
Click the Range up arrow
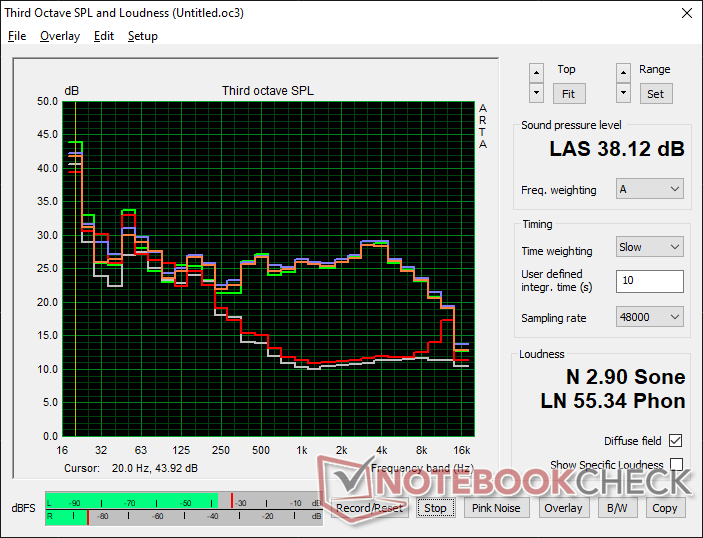pos(623,73)
